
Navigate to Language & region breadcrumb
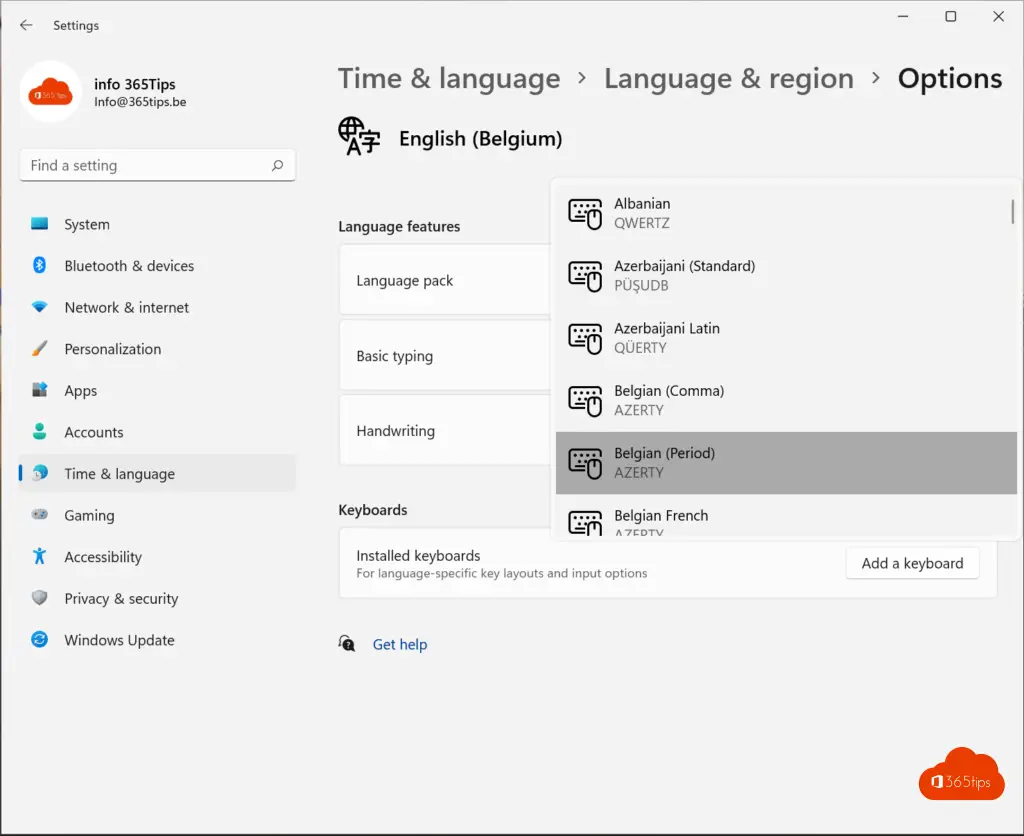click(x=728, y=79)
